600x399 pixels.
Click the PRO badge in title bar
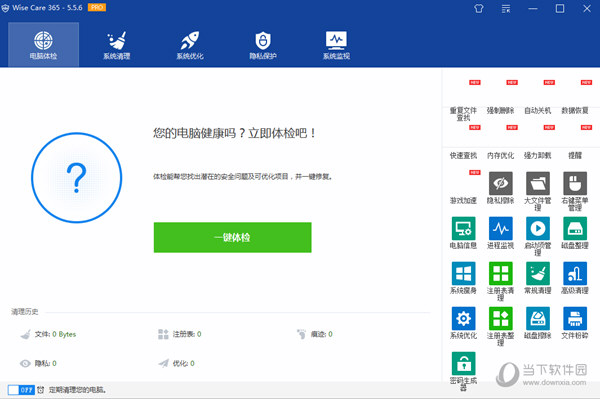[97, 7]
